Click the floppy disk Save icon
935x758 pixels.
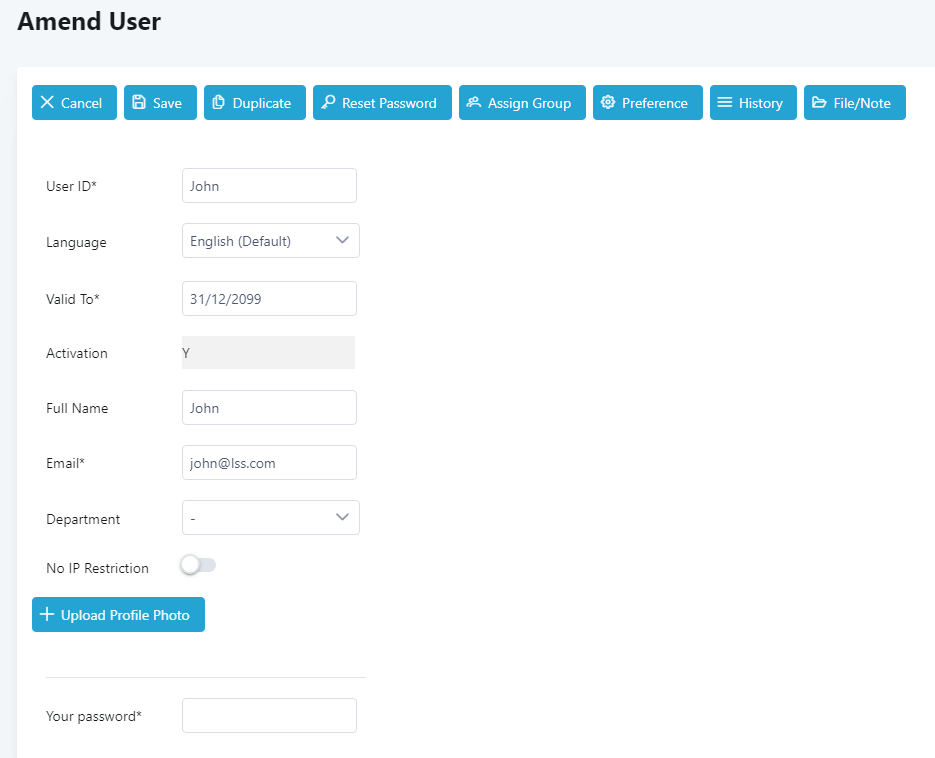click(x=139, y=103)
